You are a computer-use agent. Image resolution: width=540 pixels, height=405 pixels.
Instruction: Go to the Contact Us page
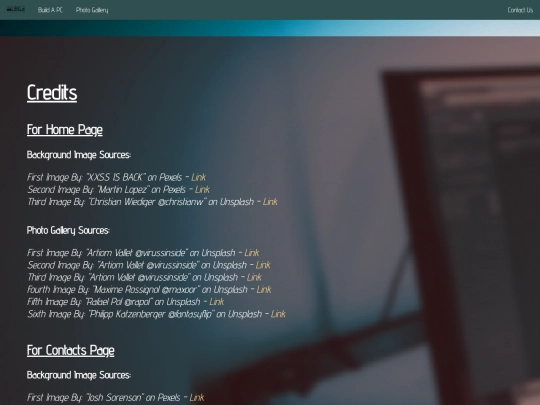click(x=520, y=10)
